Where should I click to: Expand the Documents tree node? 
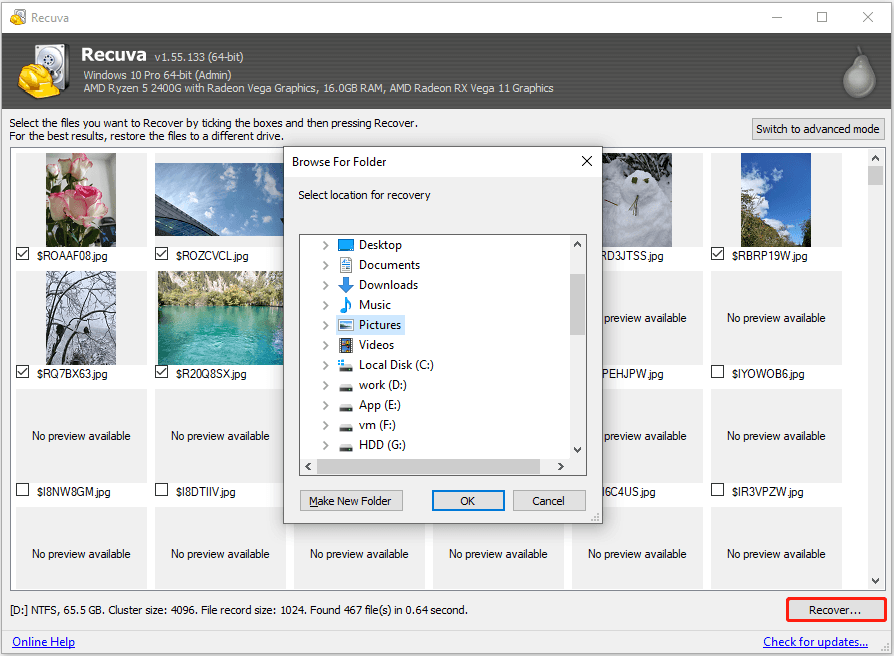click(x=326, y=265)
